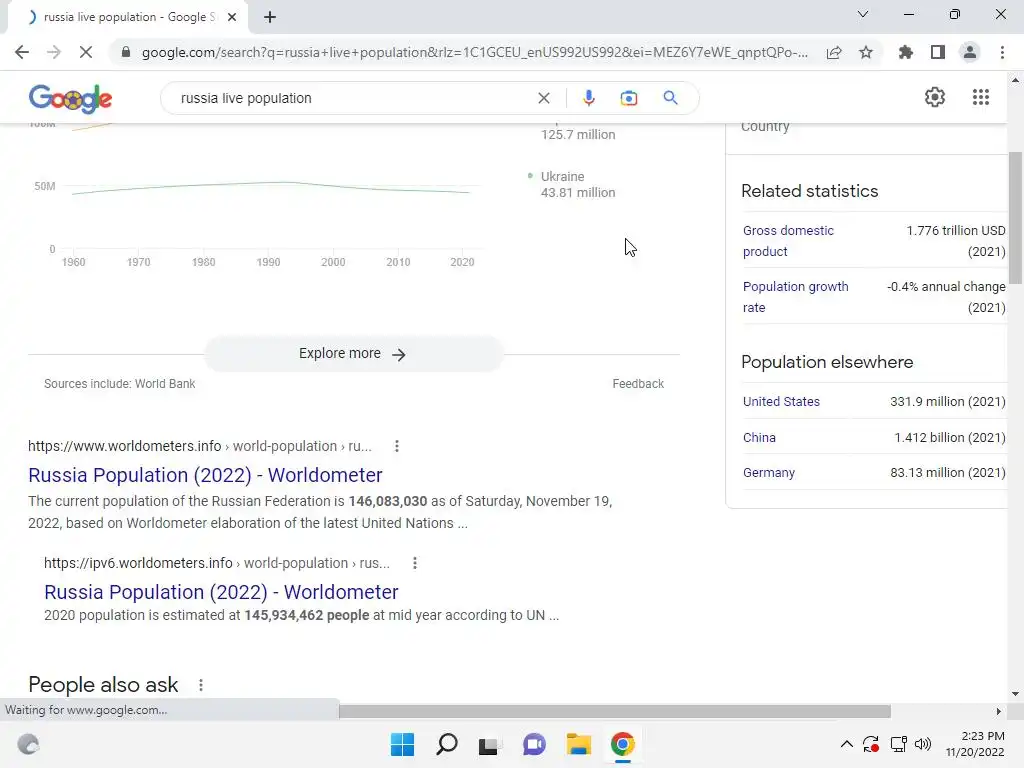View China population
The width and height of the screenshot is (1024, 768).
(x=759, y=438)
